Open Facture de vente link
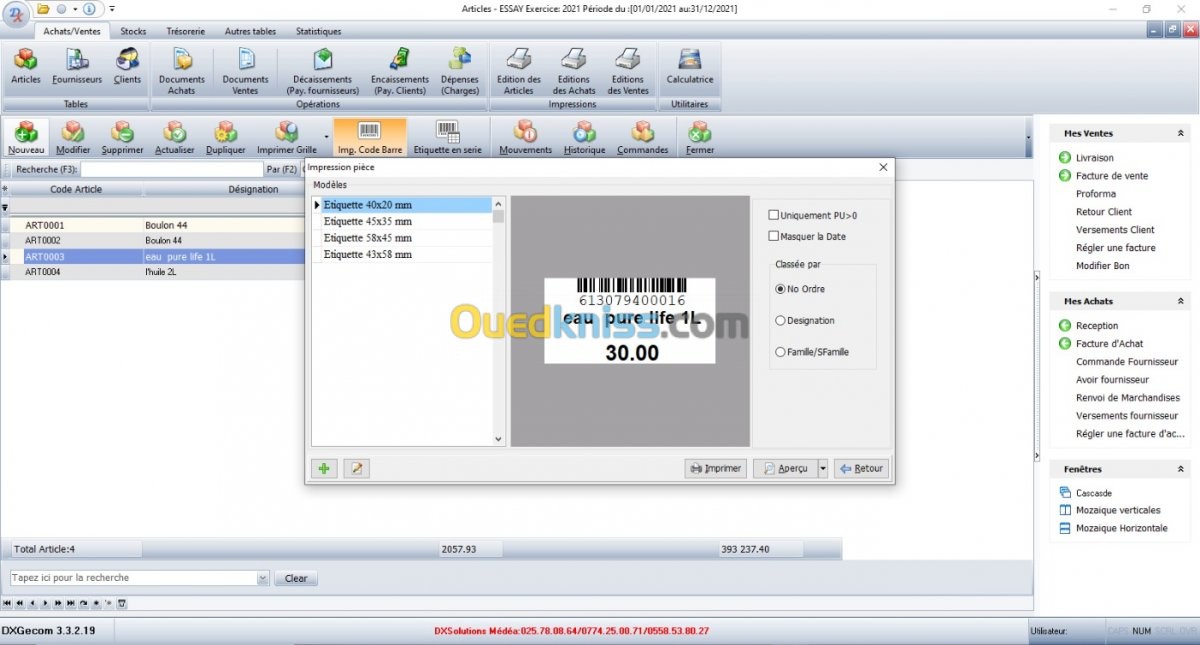The image size is (1200, 645). tap(1112, 176)
